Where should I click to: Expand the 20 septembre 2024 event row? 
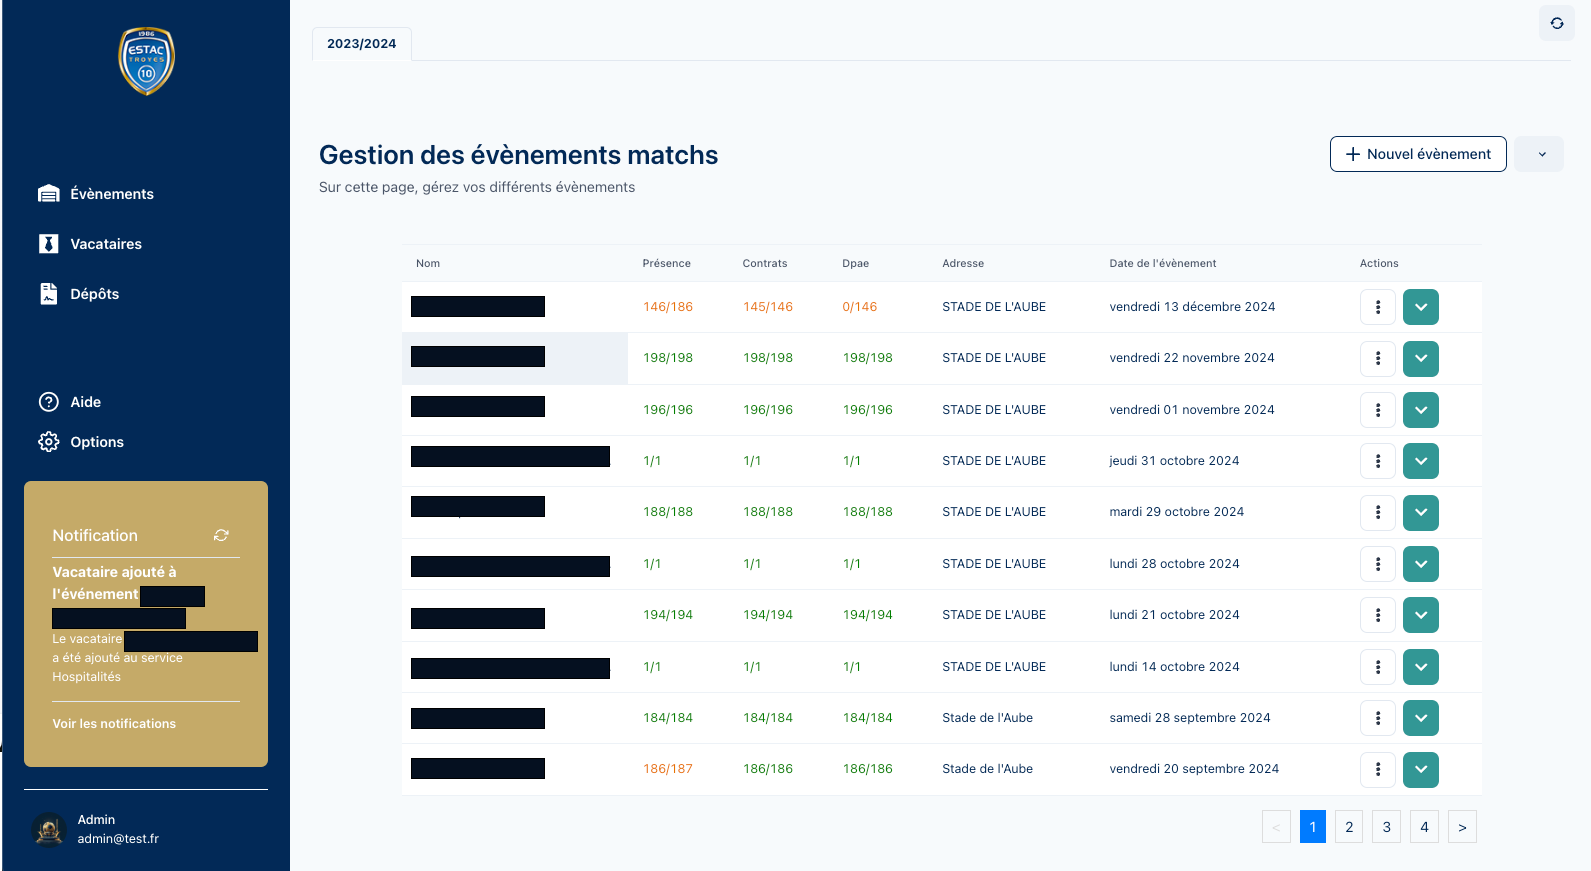coord(1420,769)
